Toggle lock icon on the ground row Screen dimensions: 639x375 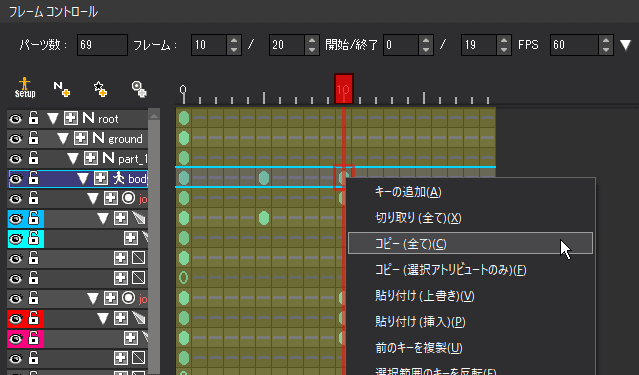click(33, 139)
